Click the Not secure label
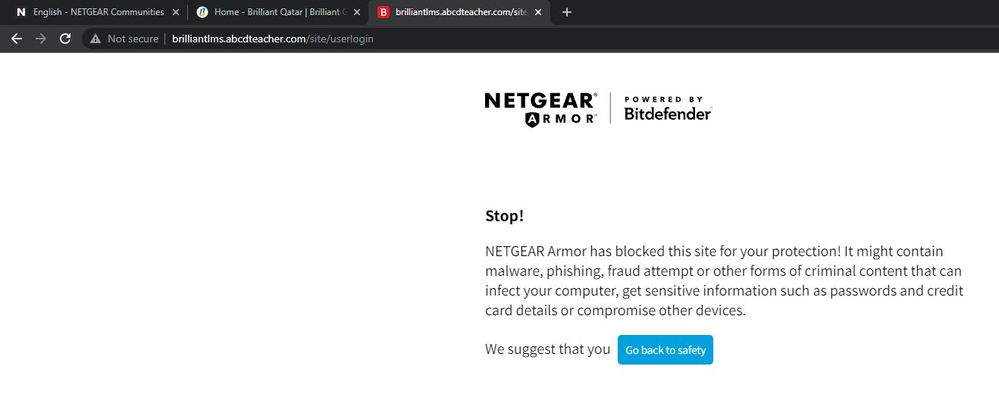The height and width of the screenshot is (419, 999). click(129, 39)
